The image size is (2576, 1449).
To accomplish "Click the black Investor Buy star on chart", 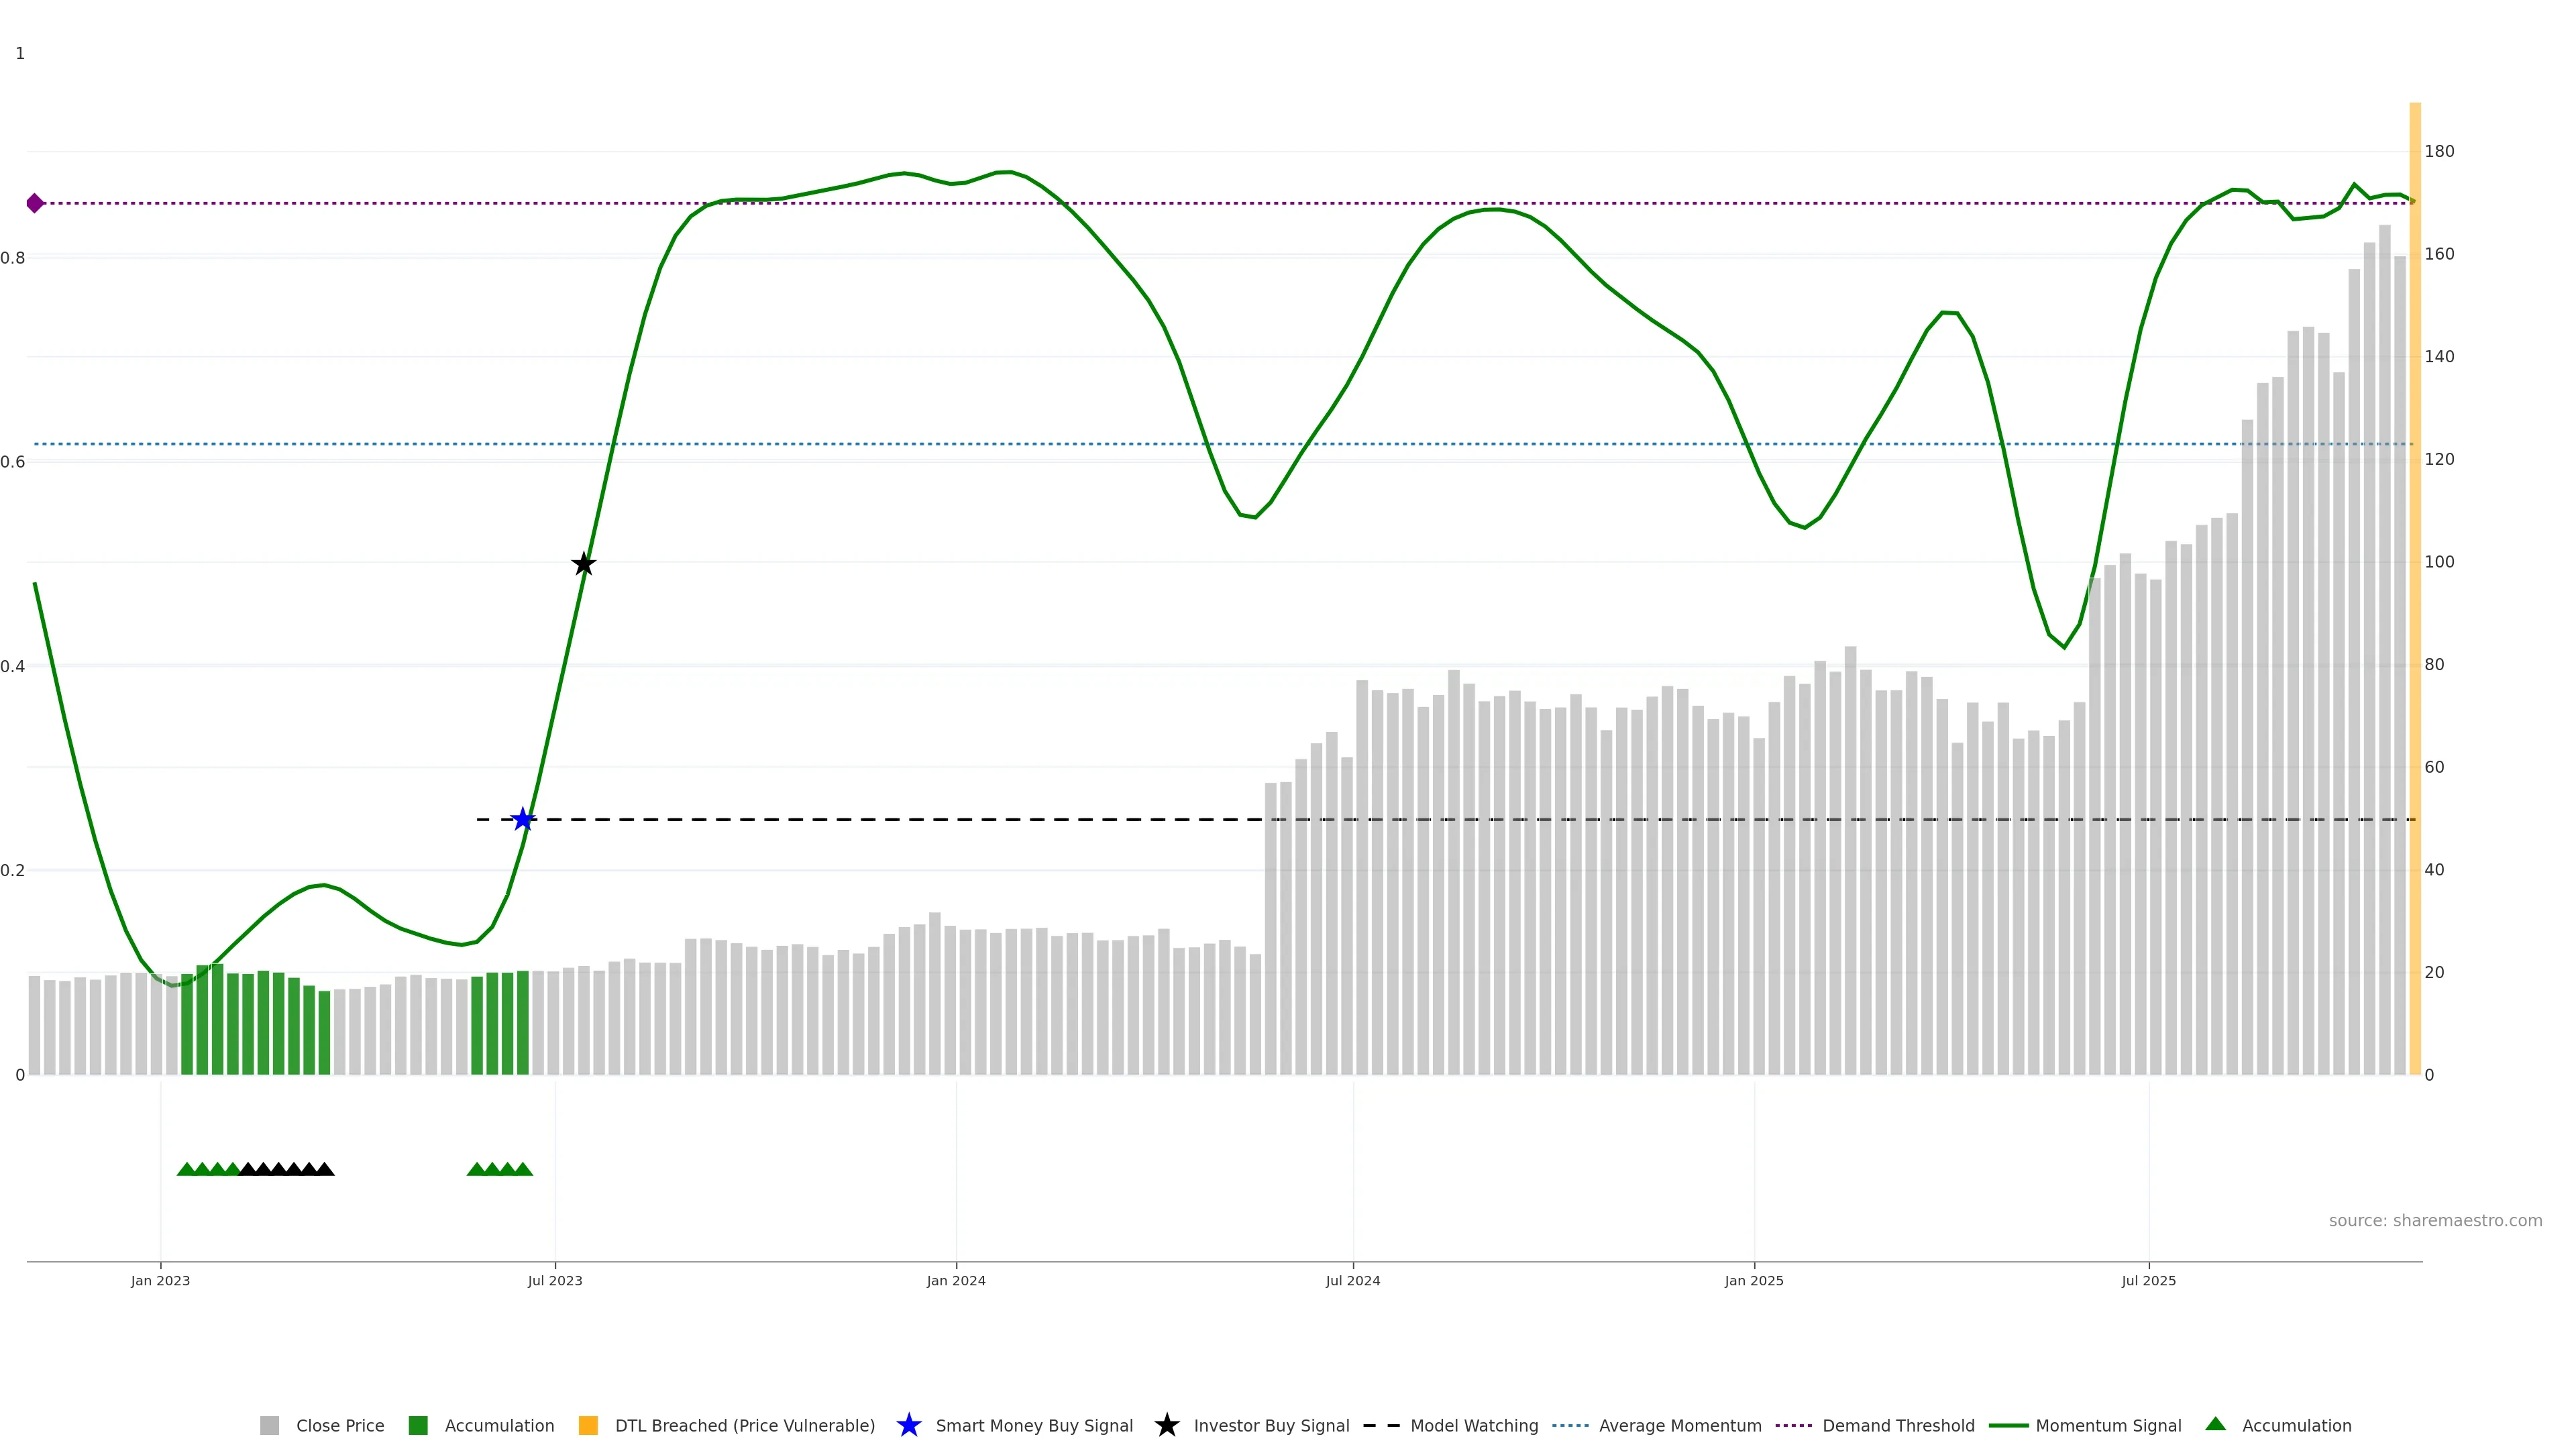I will tap(584, 564).
